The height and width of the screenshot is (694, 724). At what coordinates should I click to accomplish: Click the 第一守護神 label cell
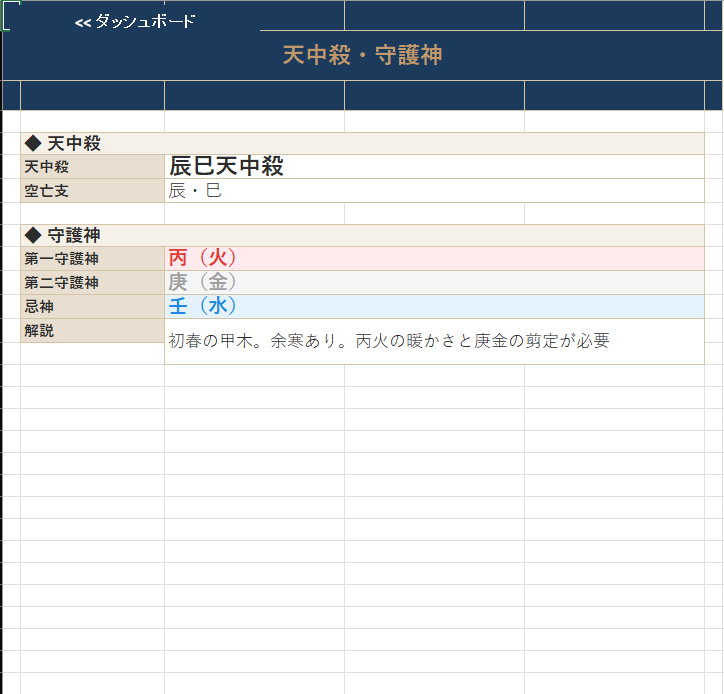(x=92, y=259)
